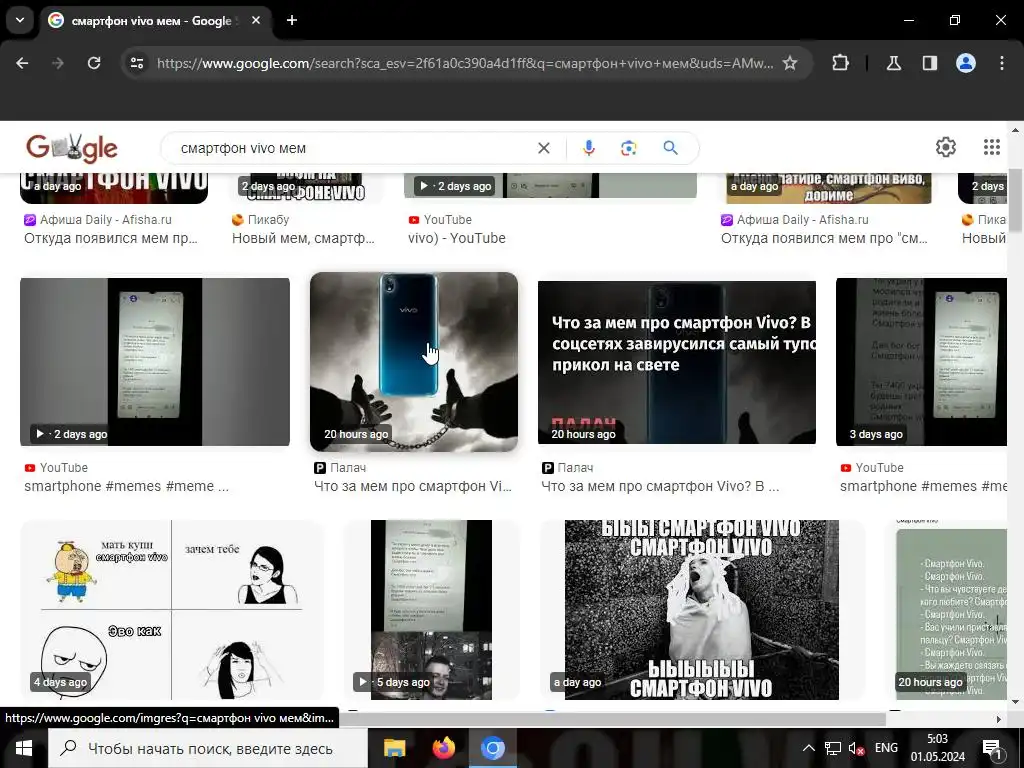
Task: Open link 'Откуда появился мем пр...' from Afisha
Action: [110, 238]
